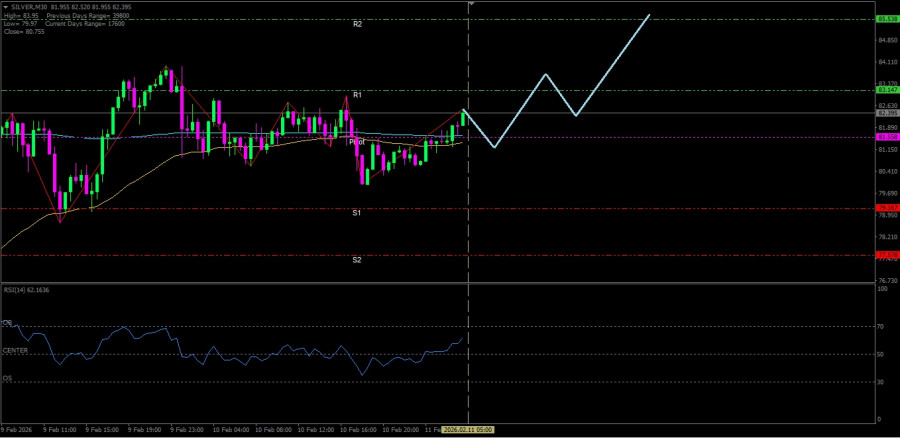The width and height of the screenshot is (900, 438).
Task: Select the gray 82.395 current price tag
Action: [885, 113]
